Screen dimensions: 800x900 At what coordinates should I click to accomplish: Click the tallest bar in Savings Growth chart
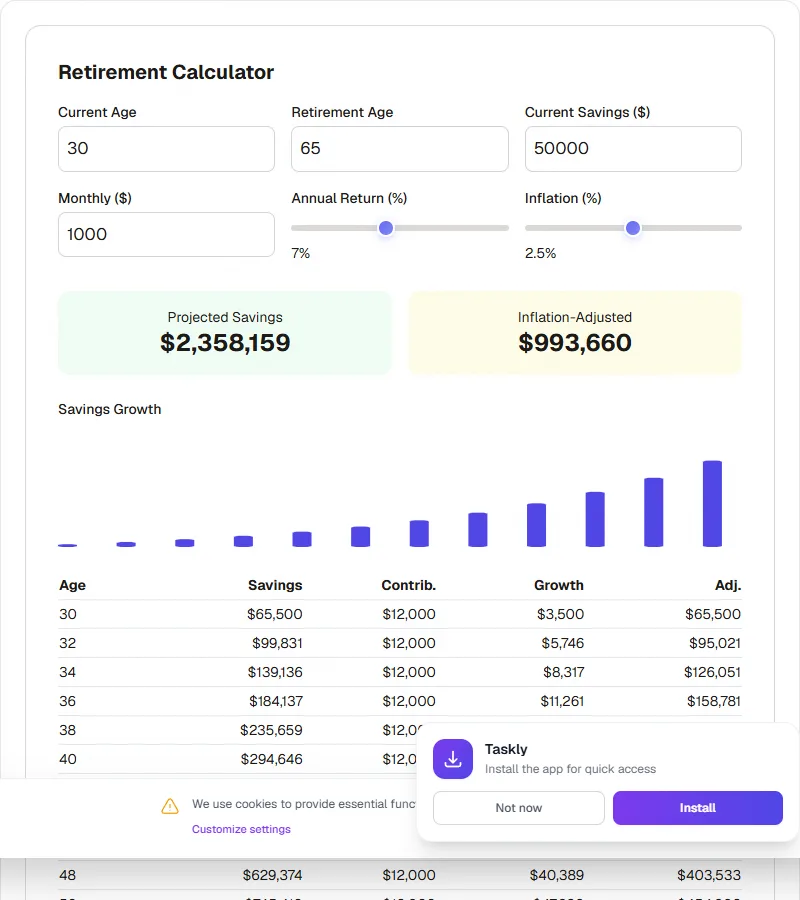pos(712,503)
